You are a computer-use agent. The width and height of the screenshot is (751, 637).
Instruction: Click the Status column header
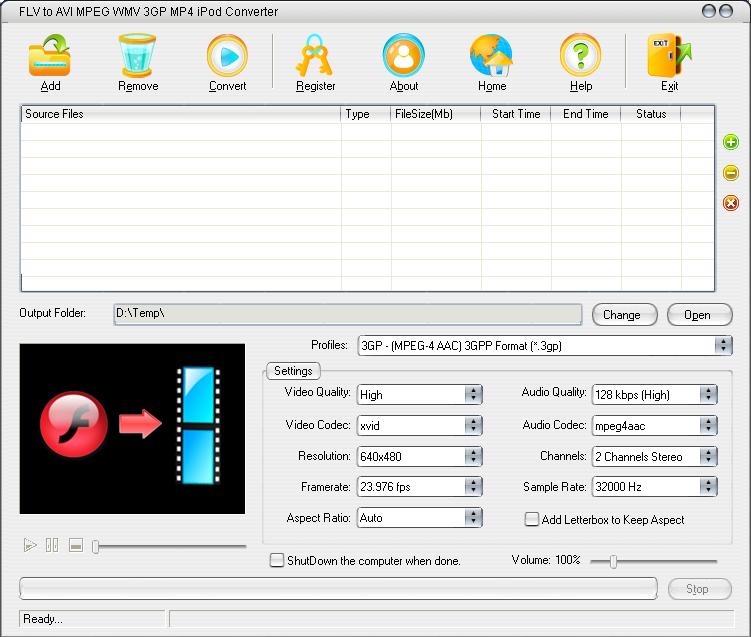click(x=651, y=114)
